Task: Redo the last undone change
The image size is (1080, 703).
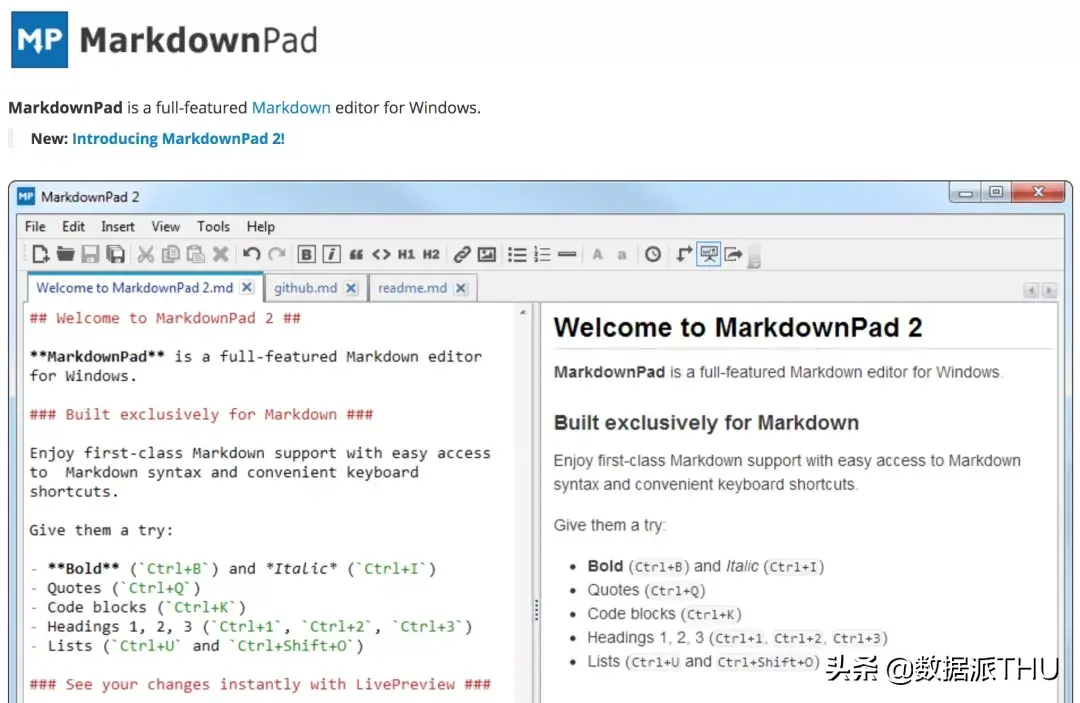Action: pyautogui.click(x=277, y=255)
